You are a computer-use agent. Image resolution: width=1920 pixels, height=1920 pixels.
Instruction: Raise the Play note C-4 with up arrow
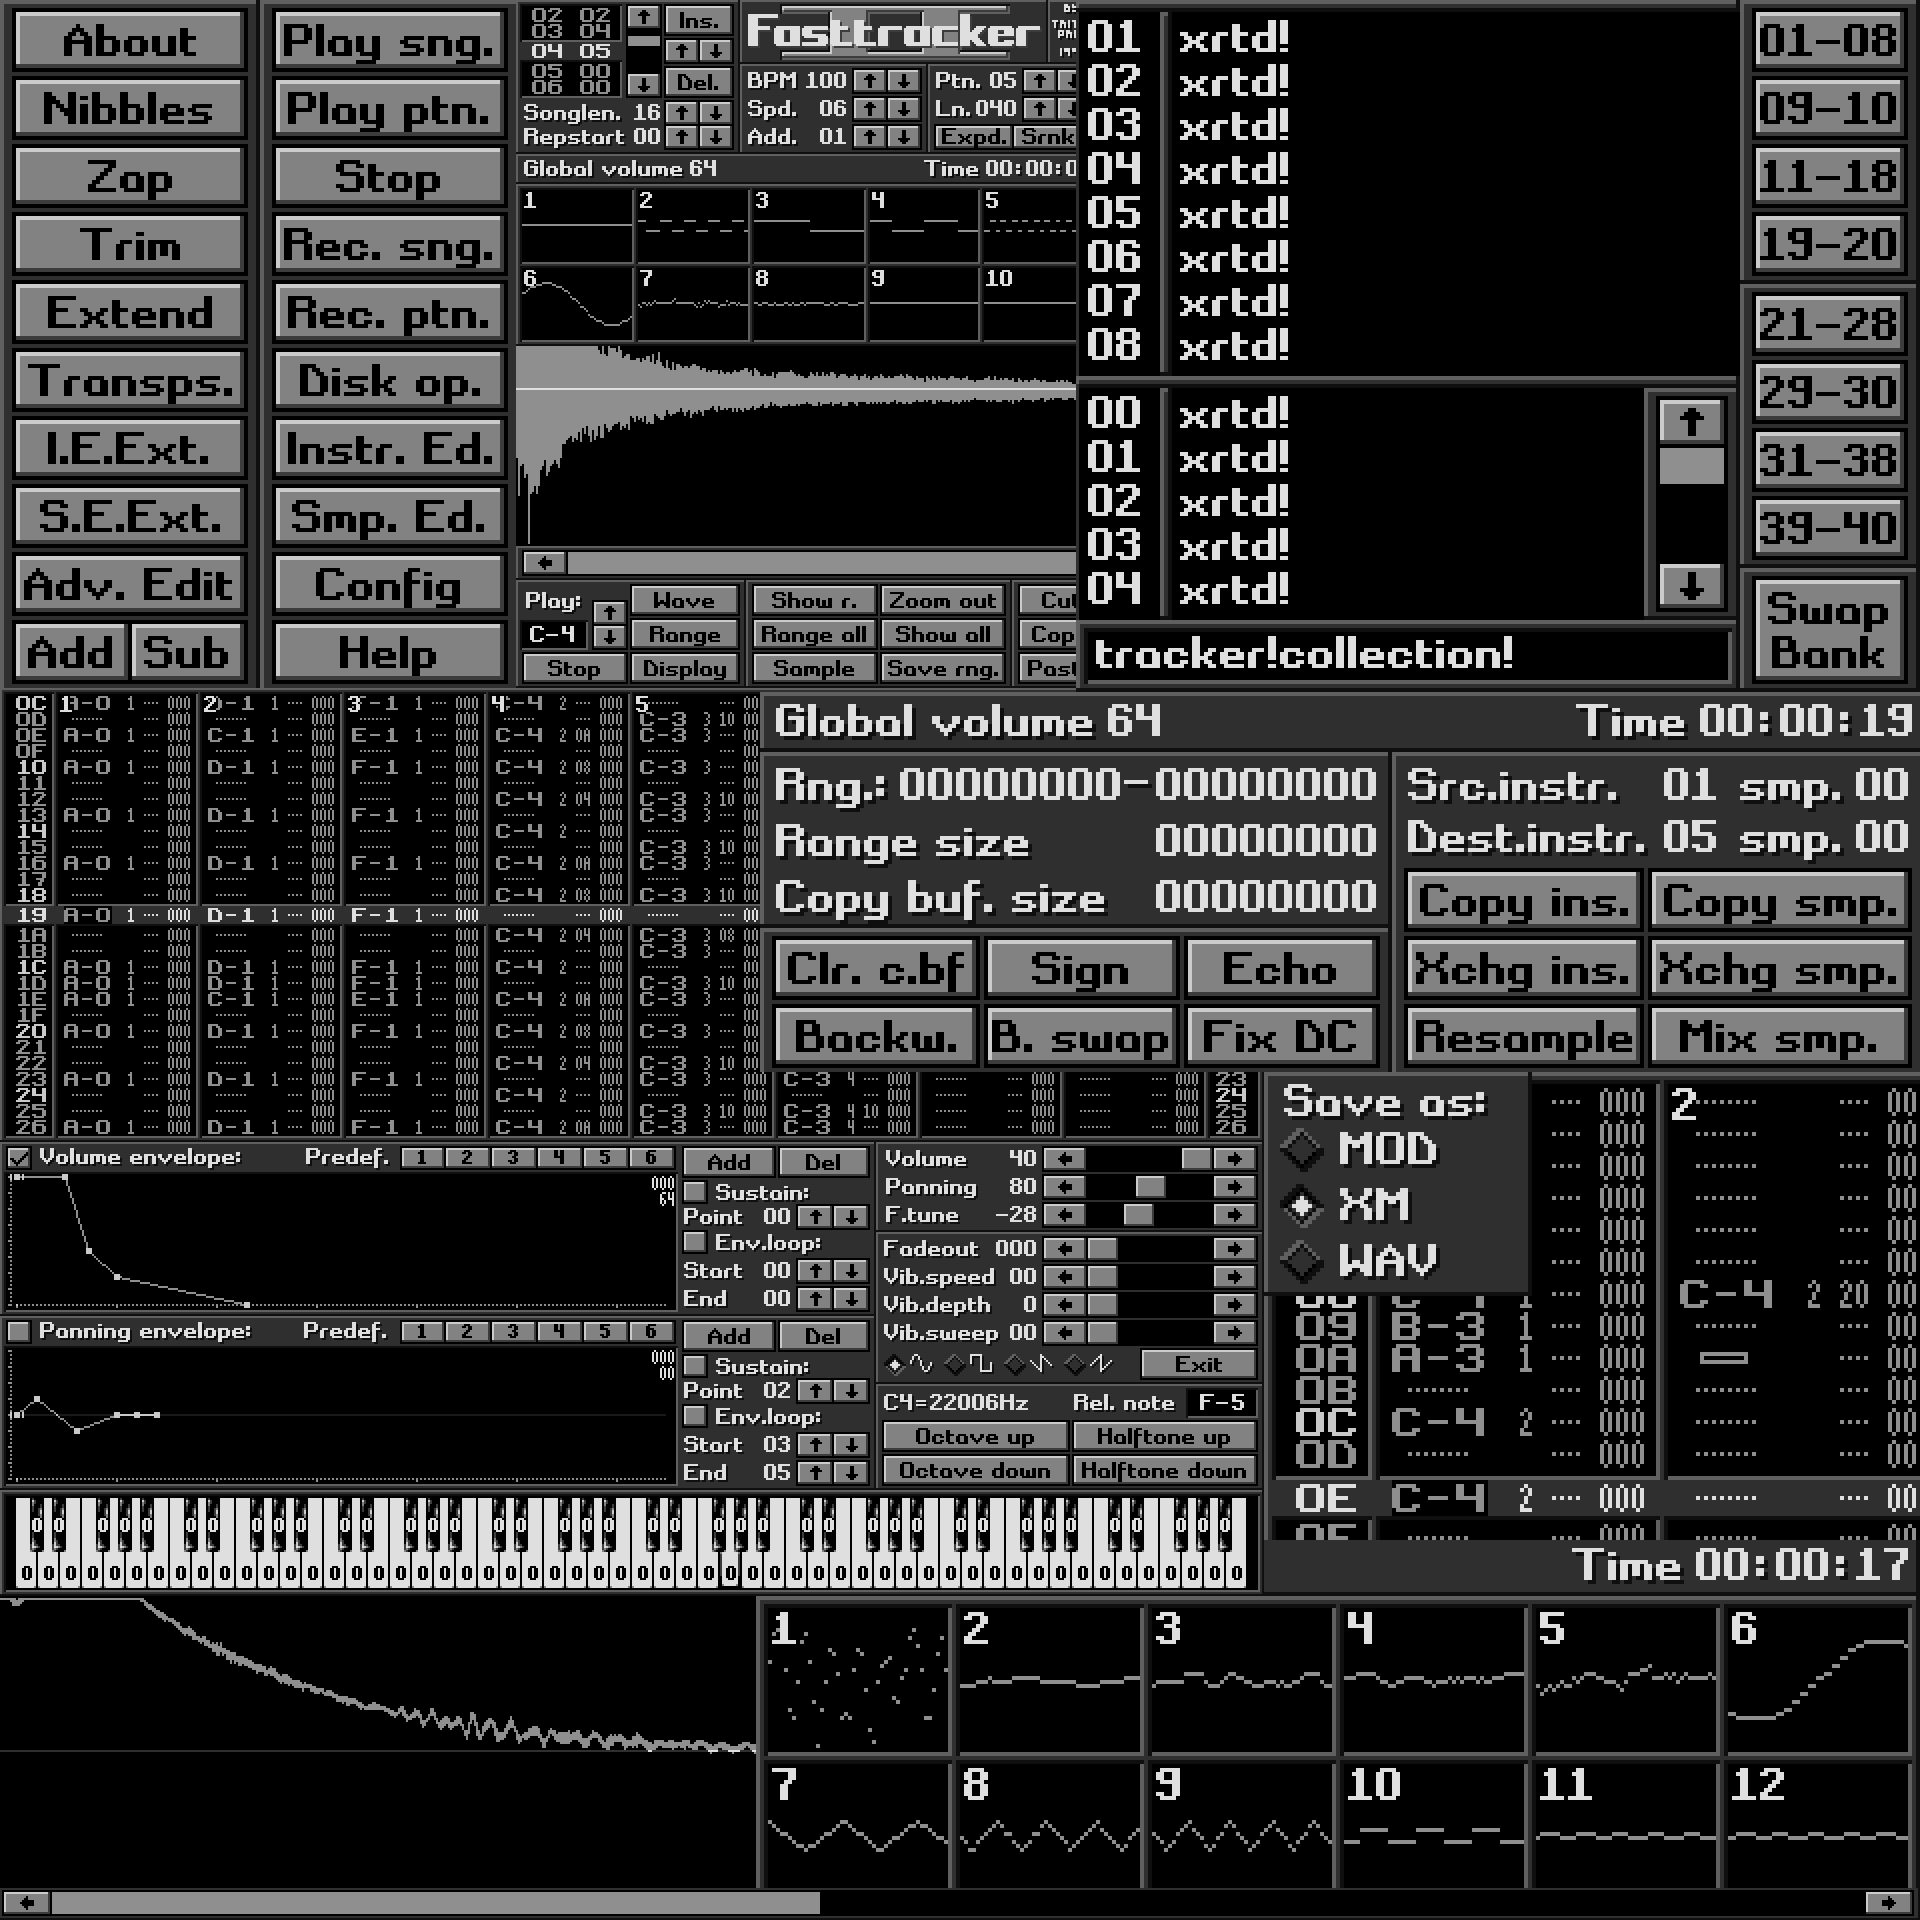point(609,612)
